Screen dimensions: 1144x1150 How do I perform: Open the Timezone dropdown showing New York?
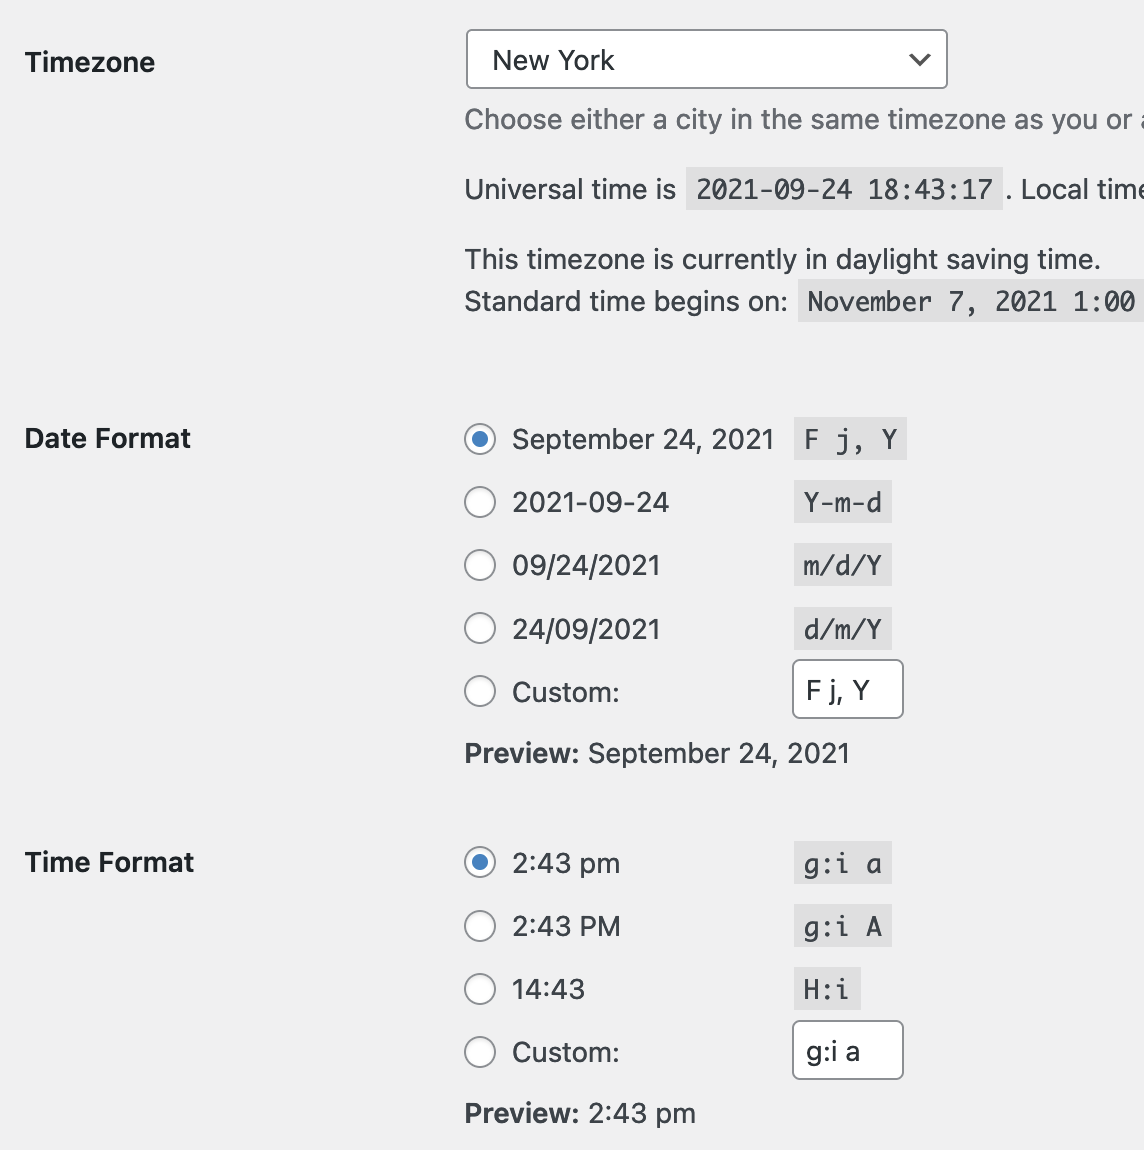pos(706,59)
